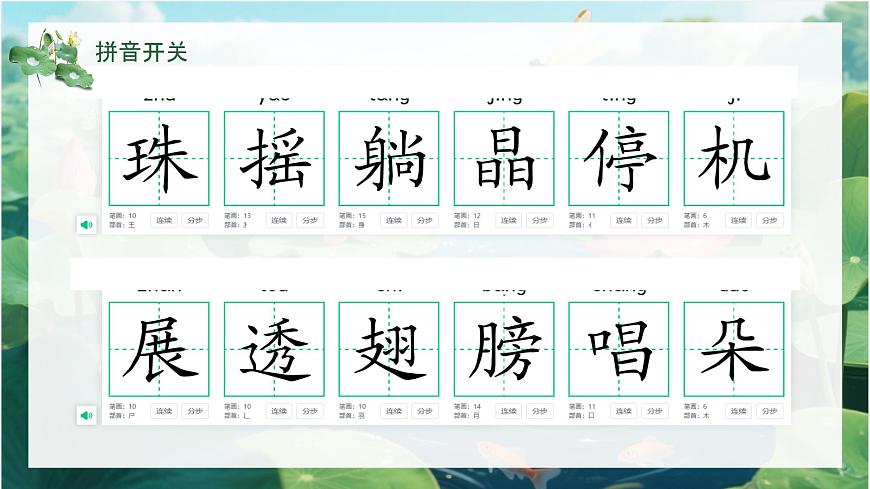Click the 笔画: 15 stroke count text
Image resolution: width=870 pixels, height=489 pixels.
tap(352, 215)
